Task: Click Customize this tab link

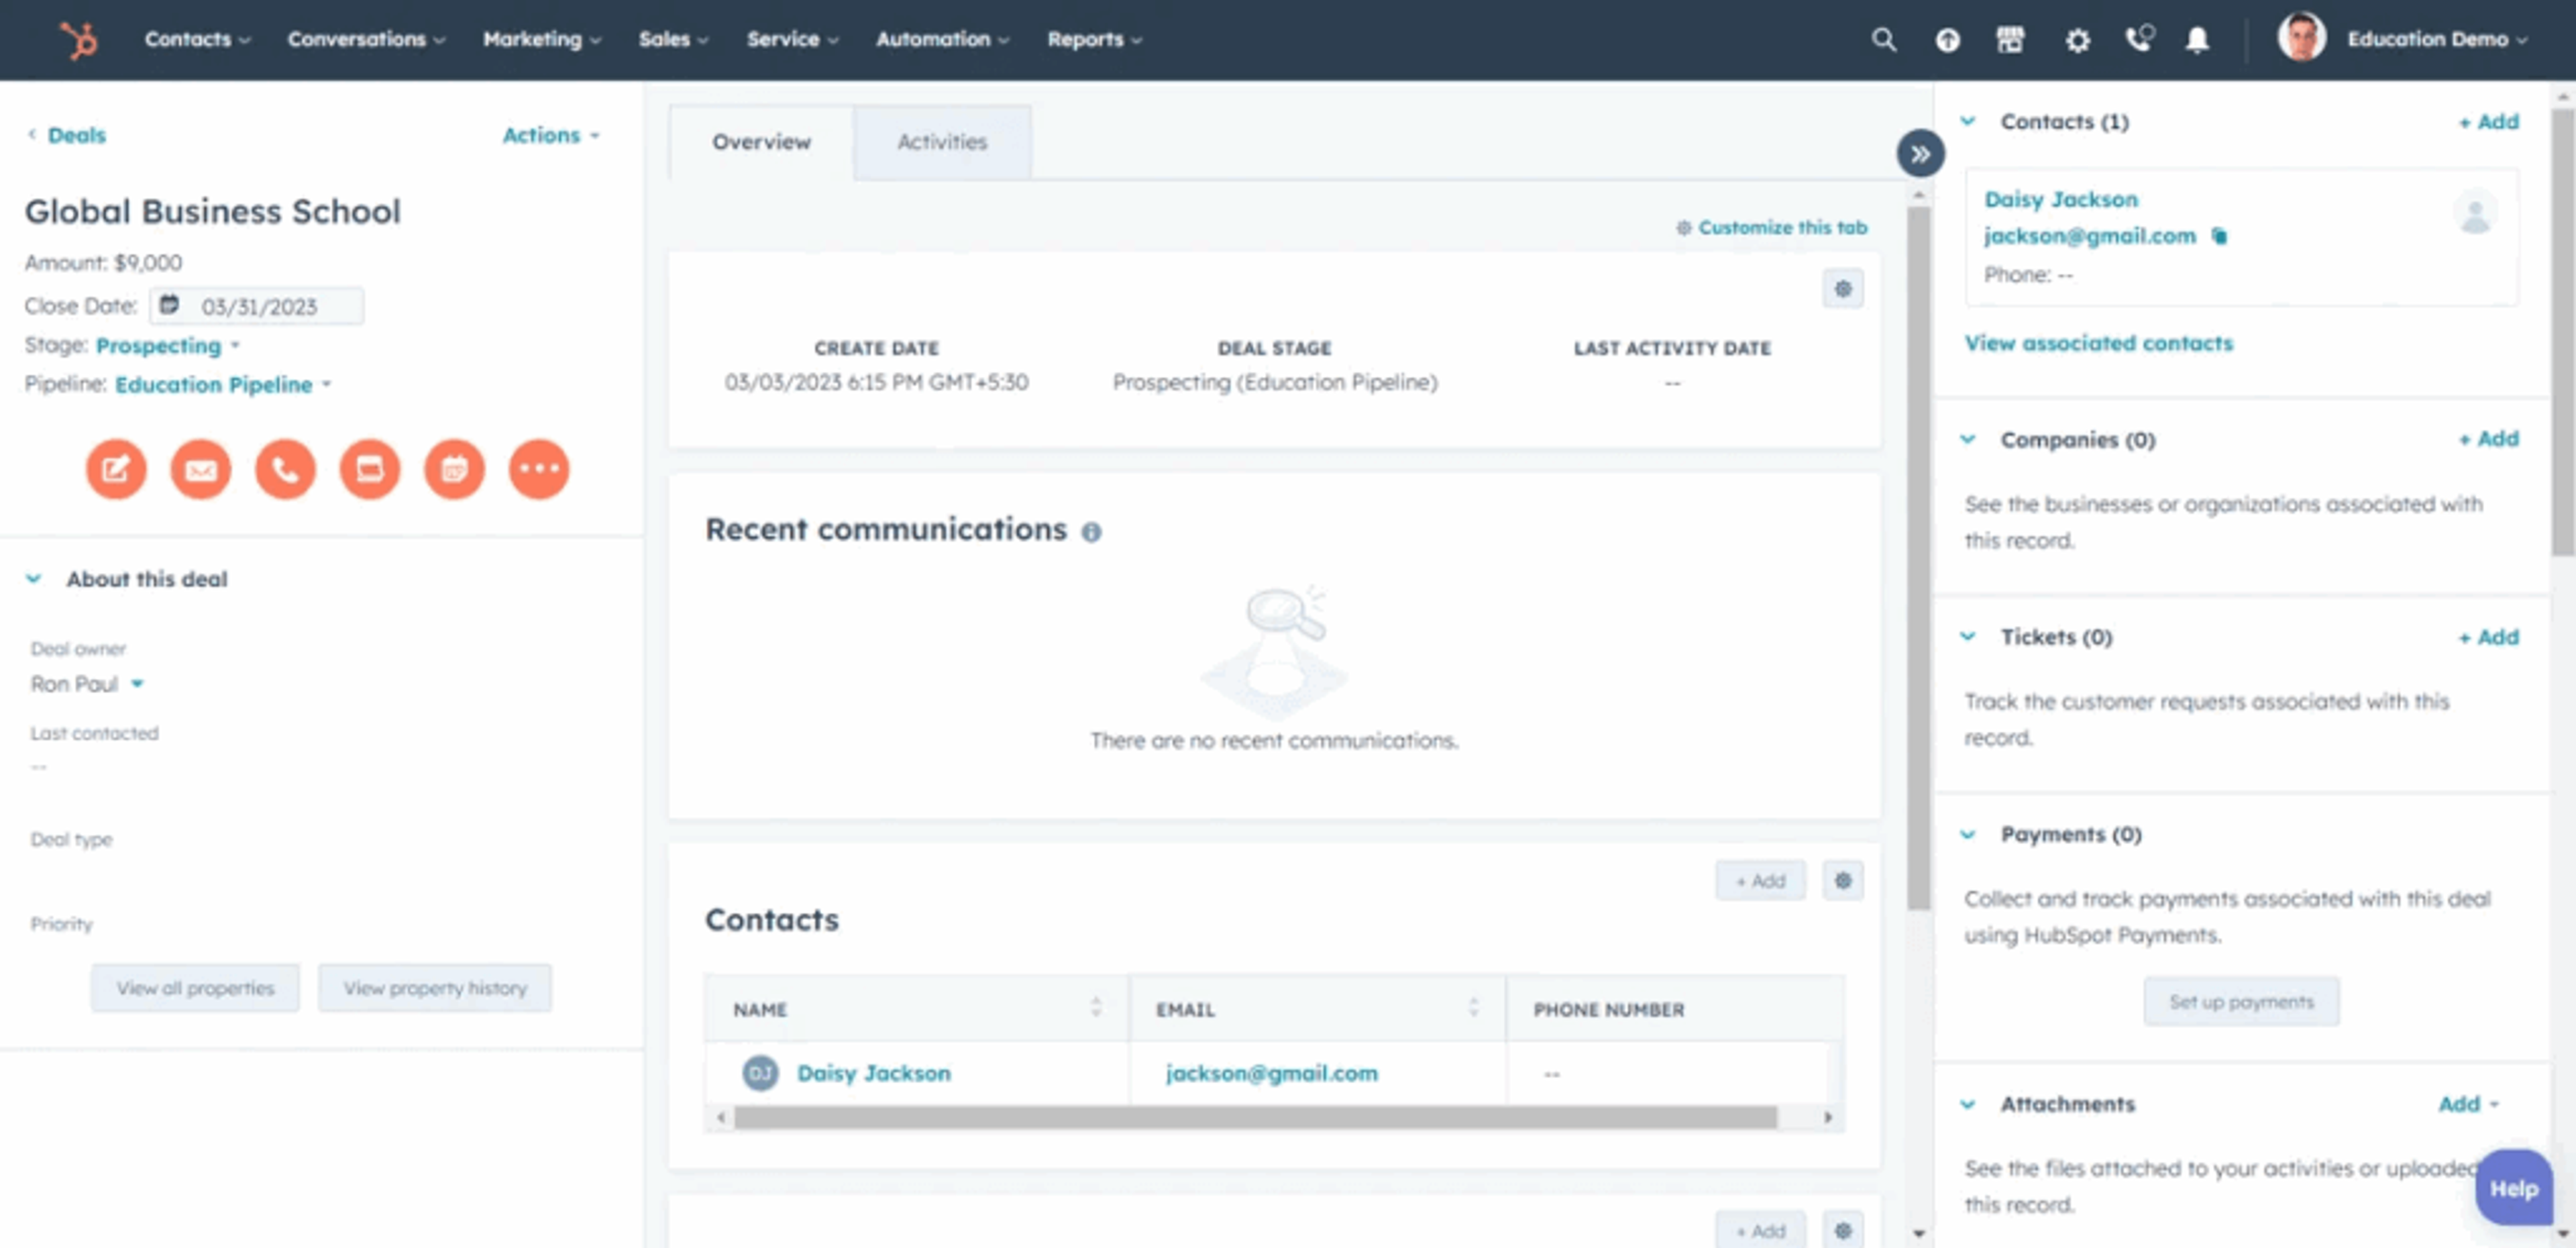Action: coord(1772,228)
